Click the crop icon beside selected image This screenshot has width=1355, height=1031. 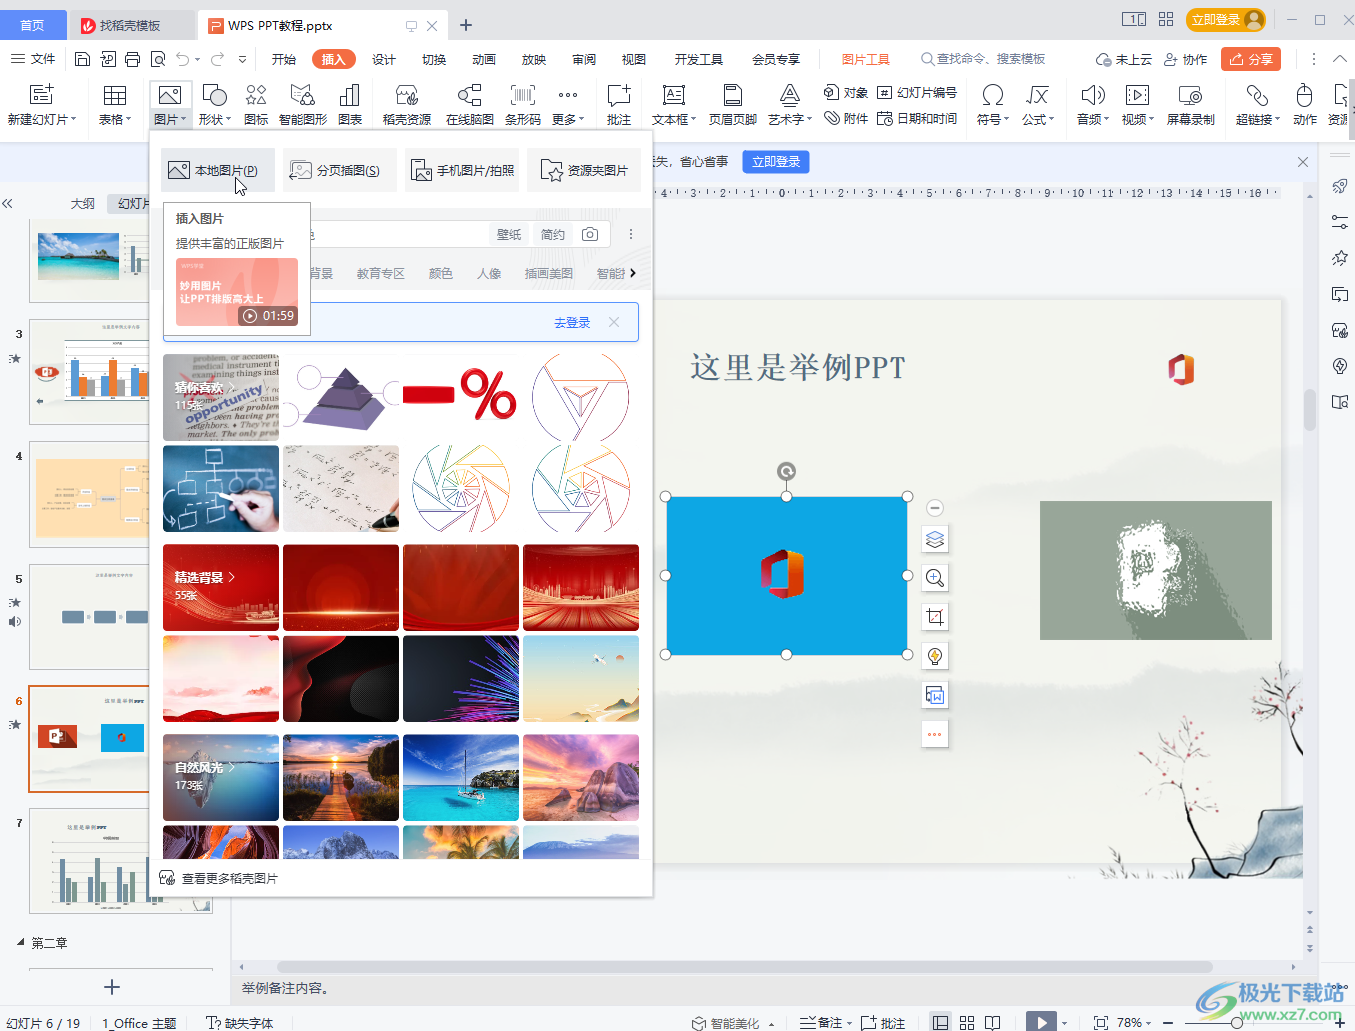(x=935, y=617)
